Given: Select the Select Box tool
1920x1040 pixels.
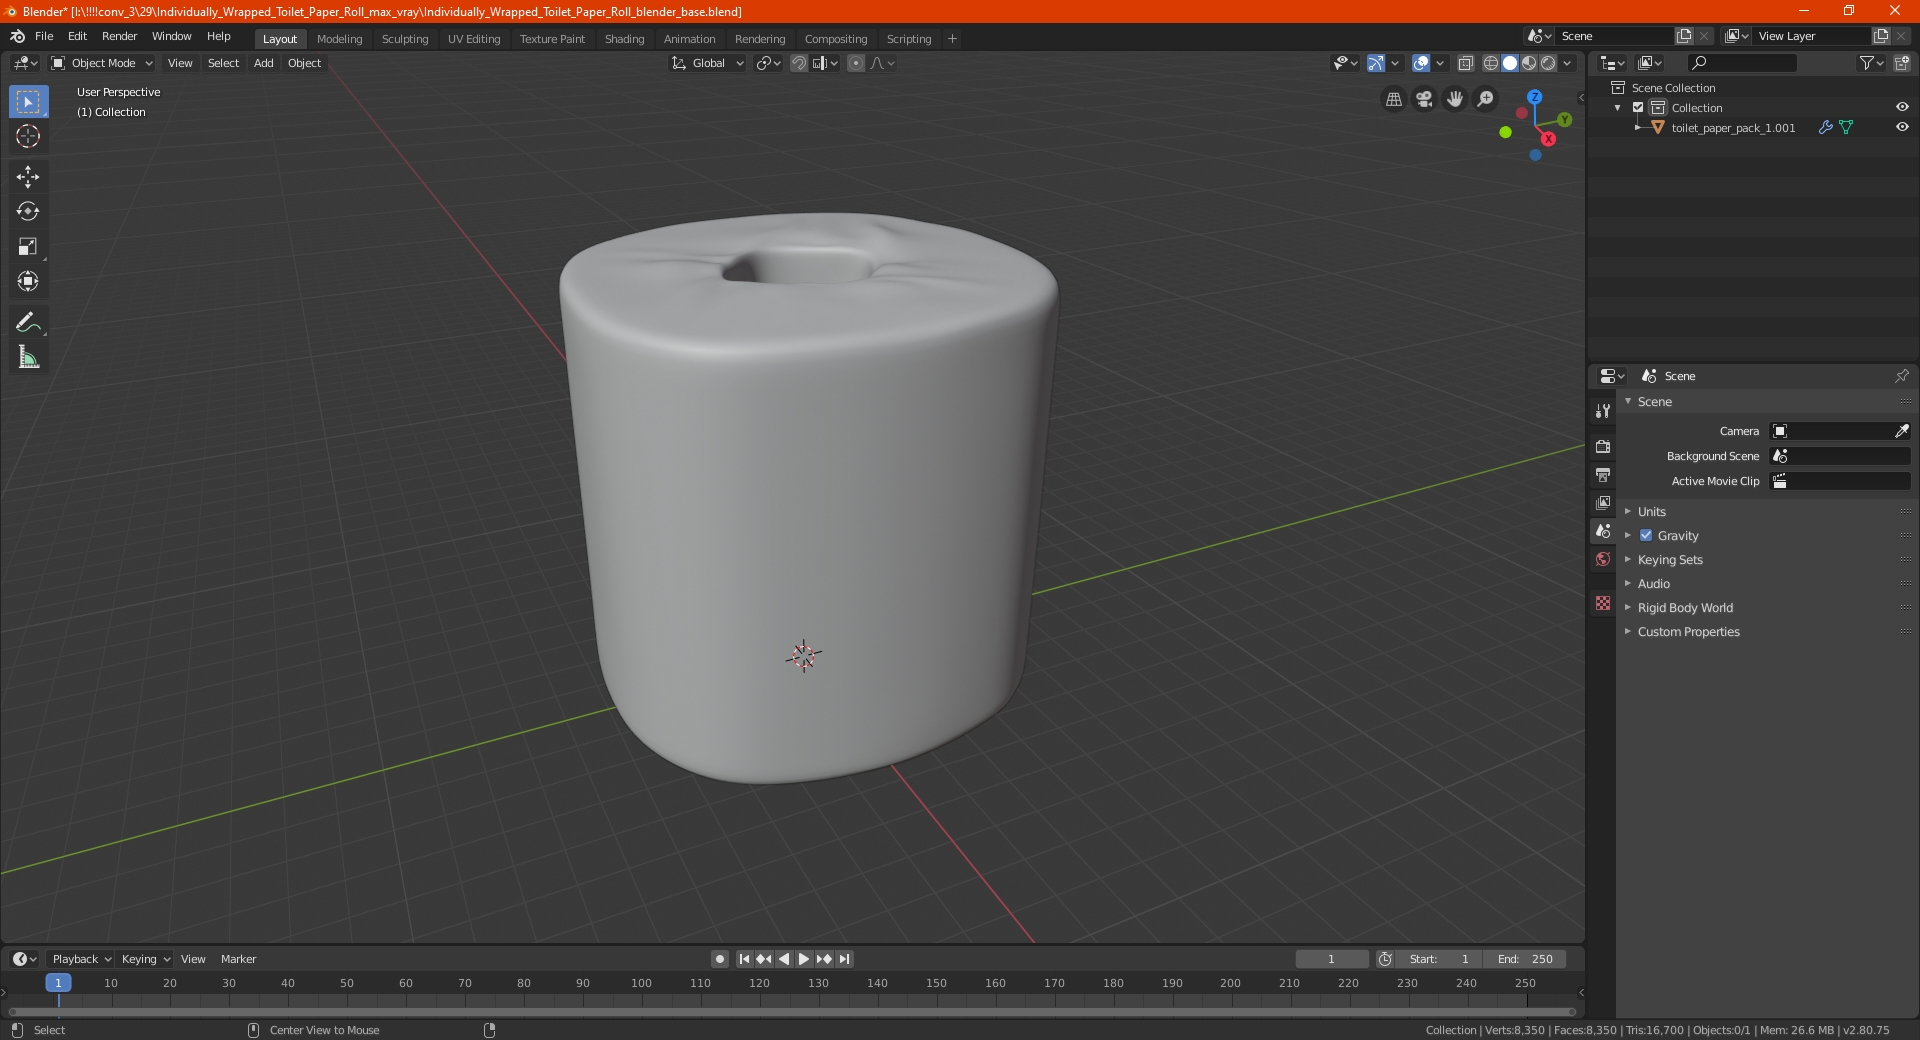Looking at the screenshot, I should tap(28, 102).
